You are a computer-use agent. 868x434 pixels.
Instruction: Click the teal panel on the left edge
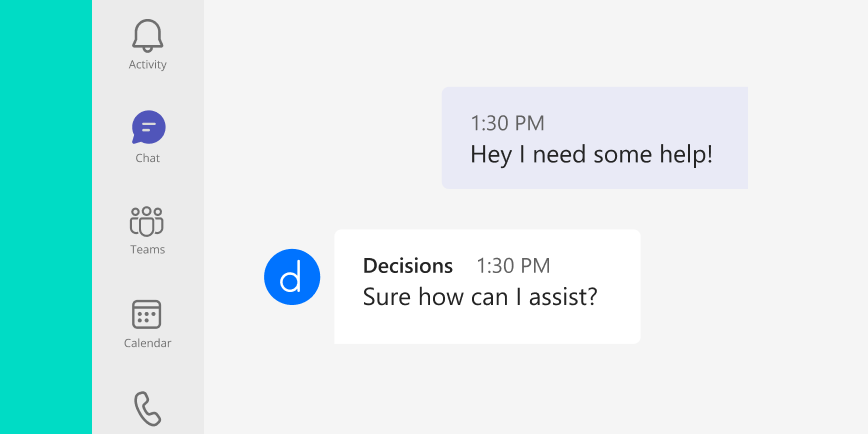(x=46, y=217)
